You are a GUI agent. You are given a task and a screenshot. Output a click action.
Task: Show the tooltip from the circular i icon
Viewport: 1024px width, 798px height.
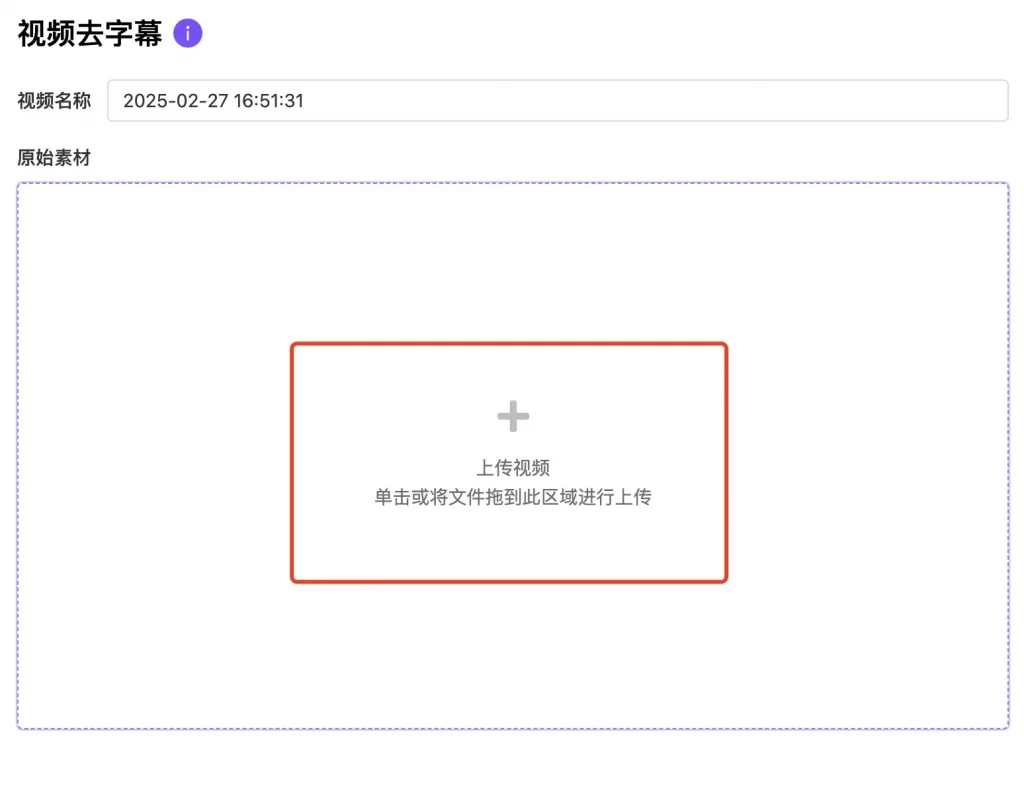[x=187, y=33]
